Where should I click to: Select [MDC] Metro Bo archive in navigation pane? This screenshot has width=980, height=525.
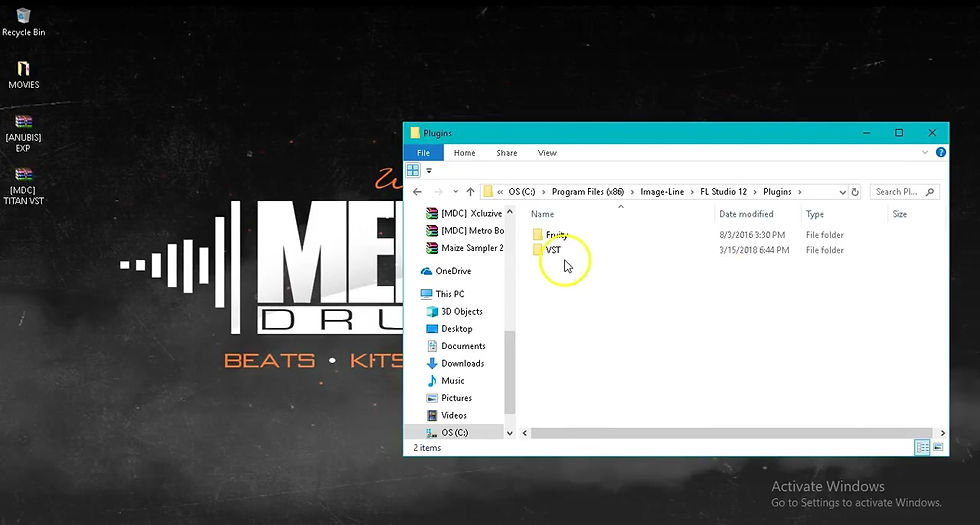pos(464,231)
